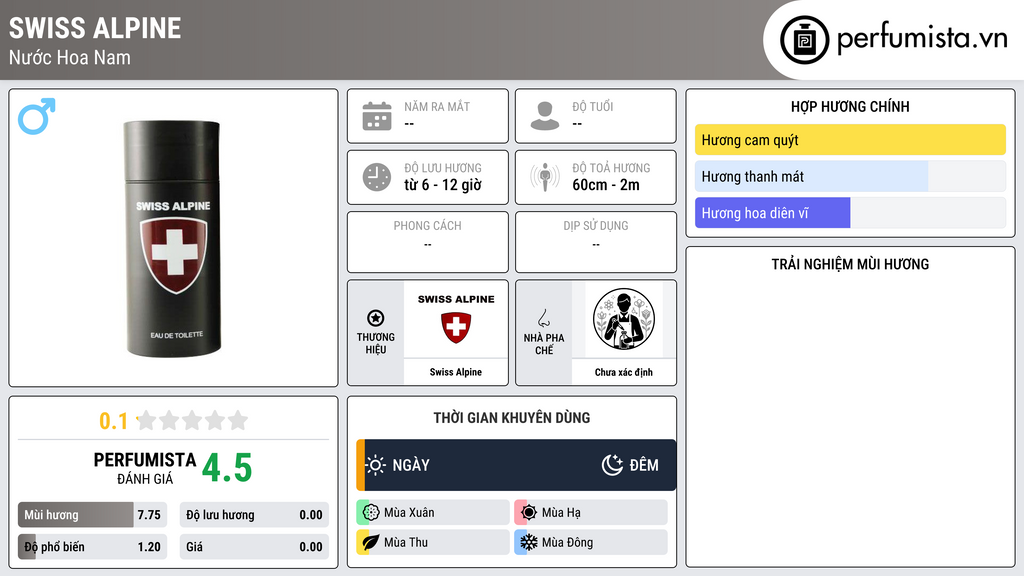This screenshot has width=1024, height=576.
Task: Click the perfumista.vn bottle logo icon
Action: (804, 40)
